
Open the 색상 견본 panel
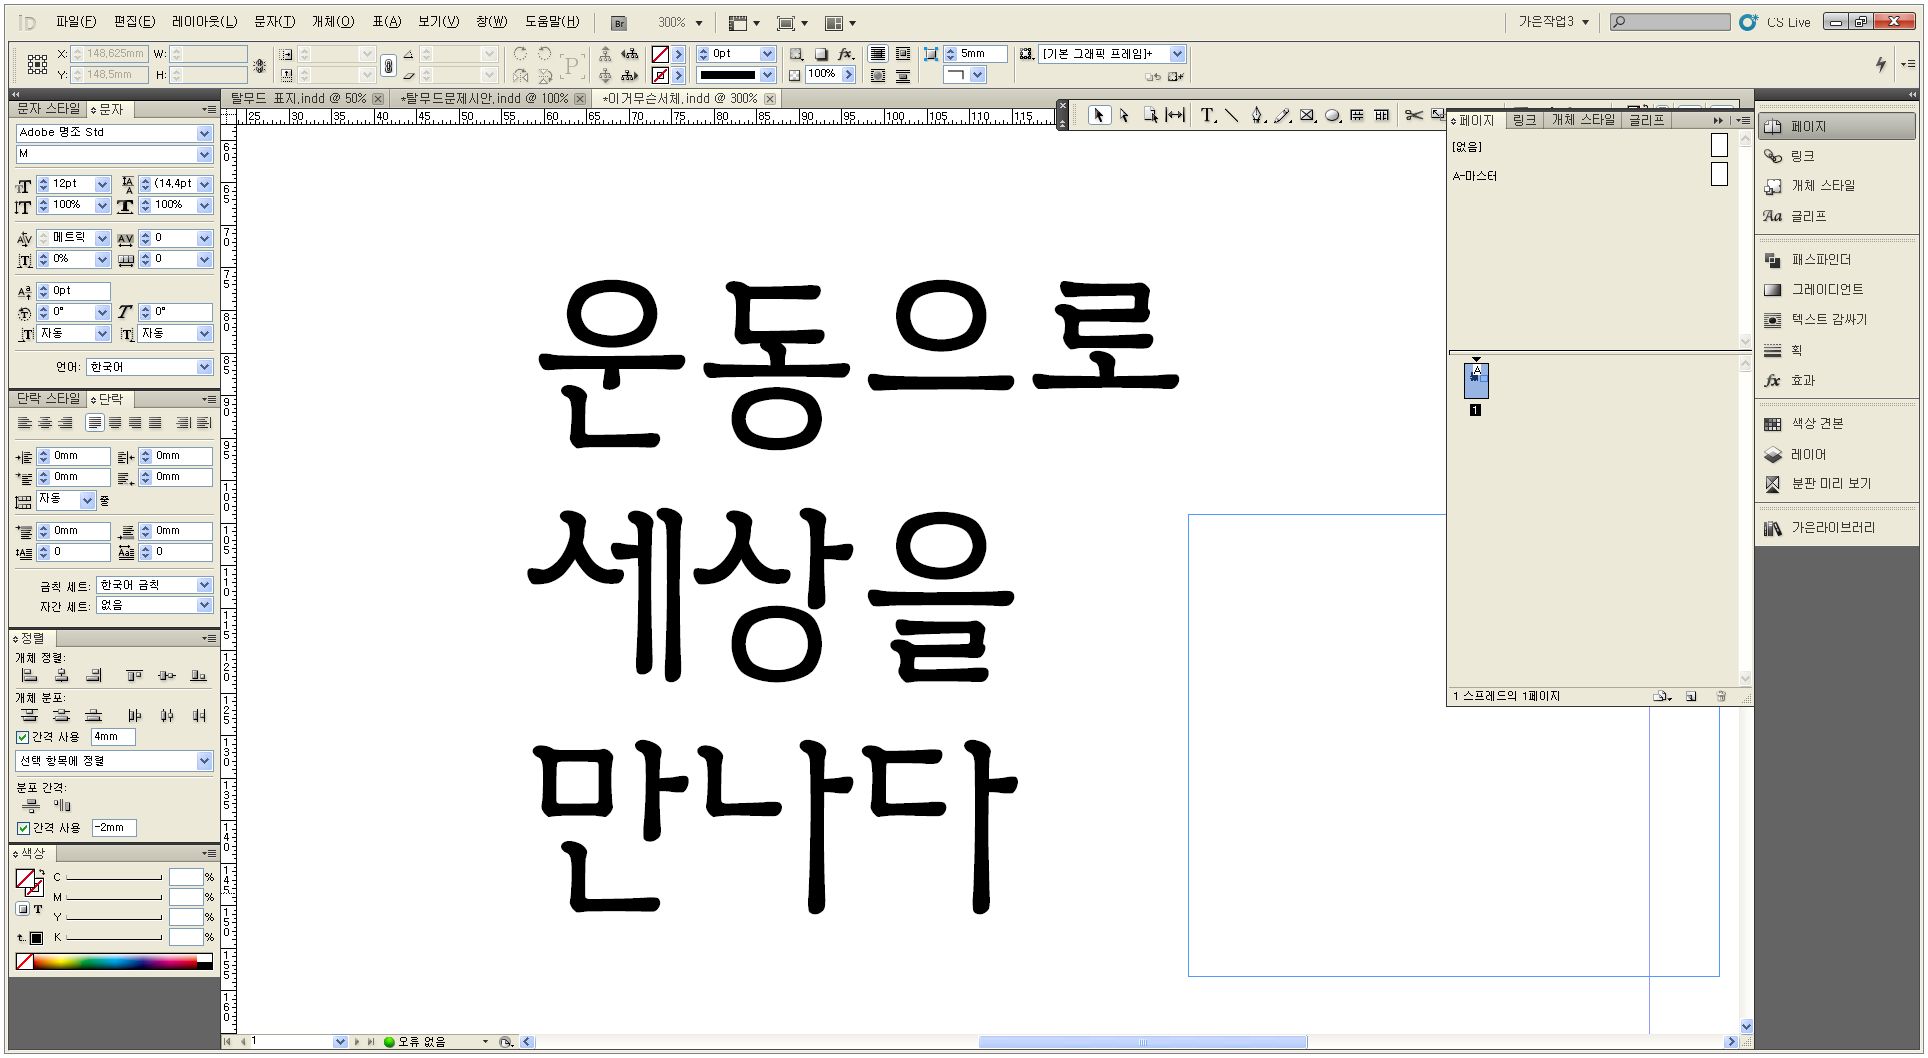coord(1816,424)
